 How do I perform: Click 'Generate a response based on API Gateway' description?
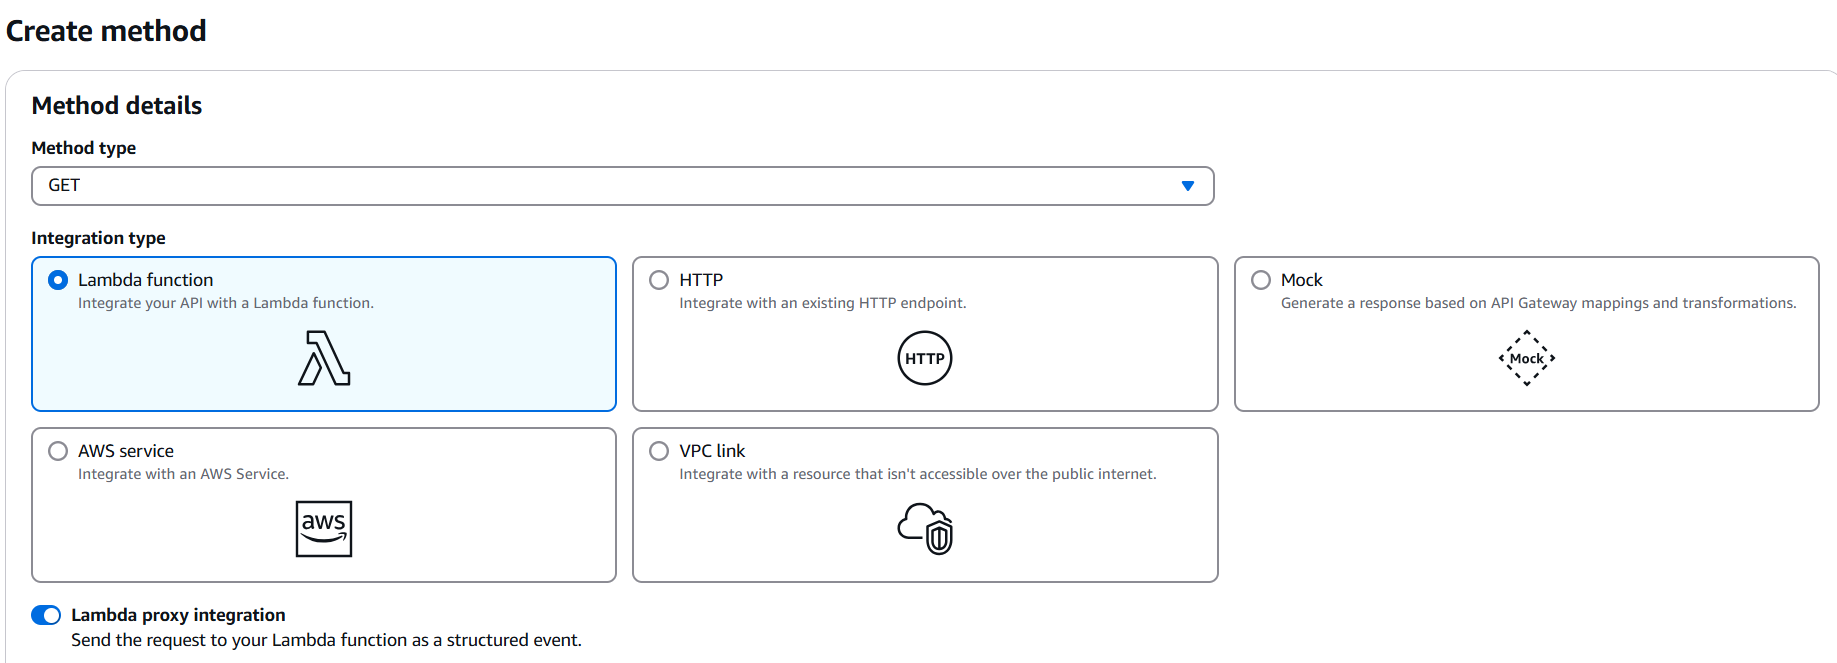[x=1539, y=303]
